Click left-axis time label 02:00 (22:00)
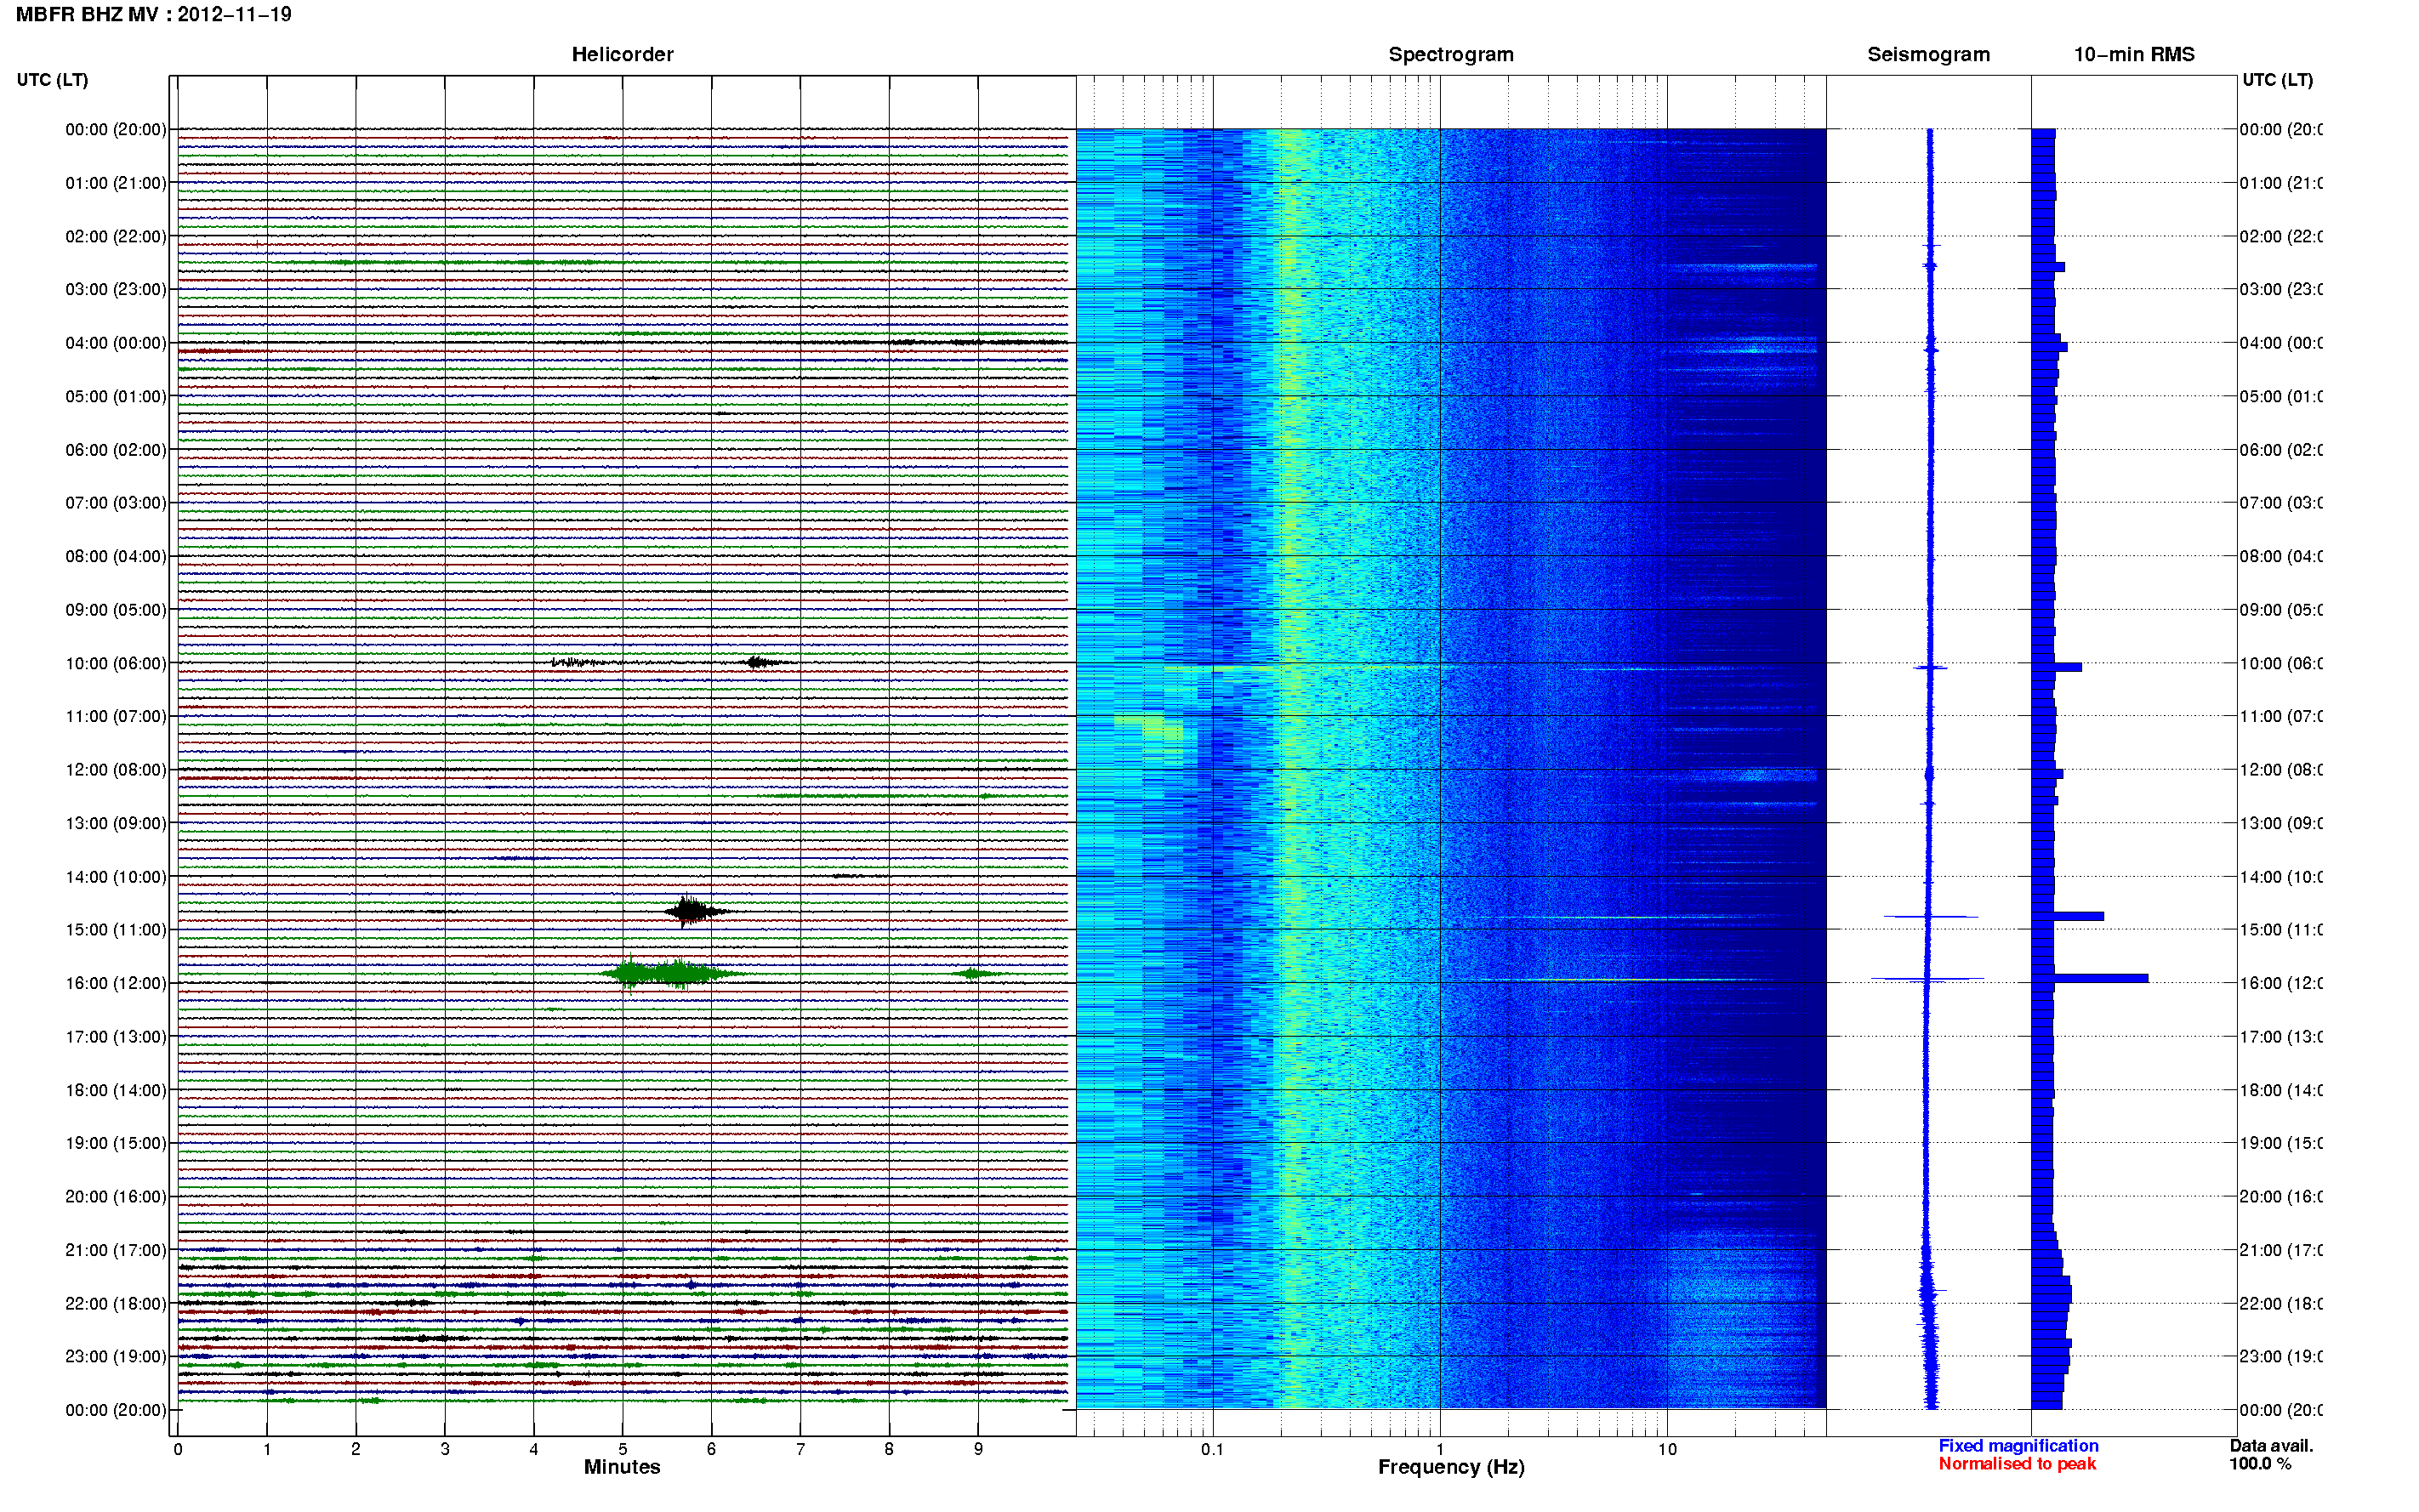Image resolution: width=2419 pixels, height=1512 pixels. click(x=116, y=237)
